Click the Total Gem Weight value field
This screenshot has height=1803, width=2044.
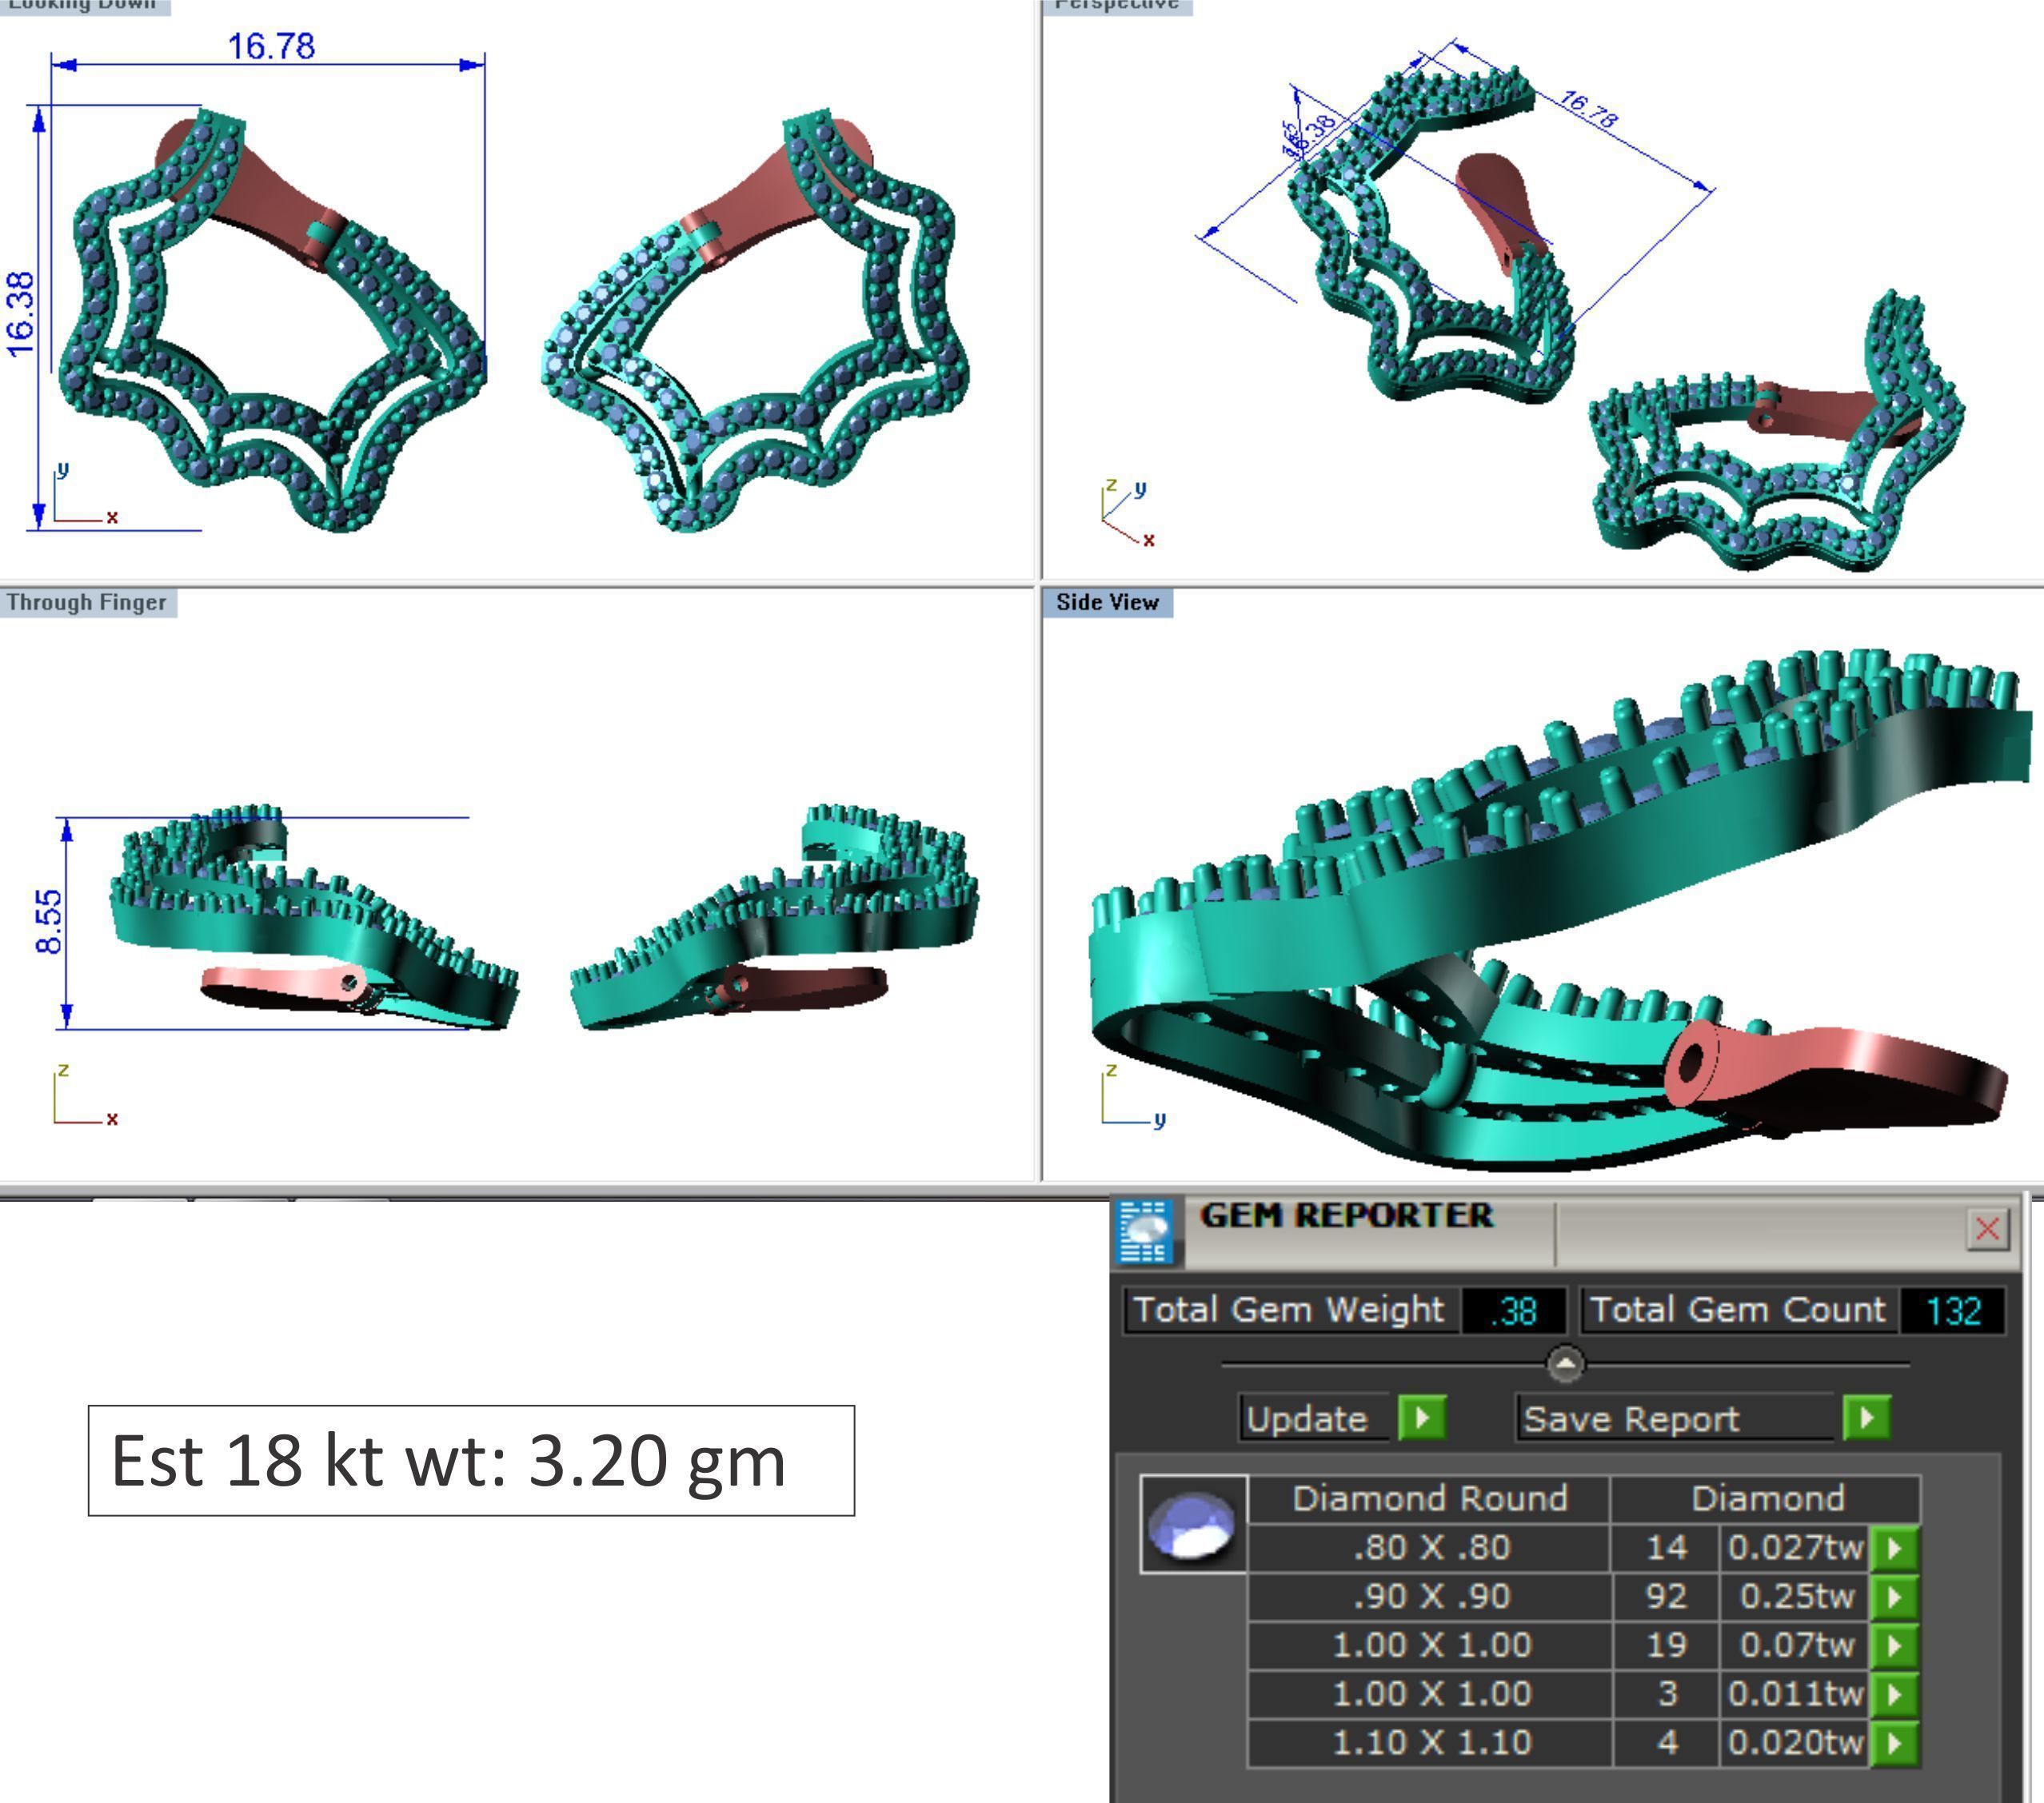1513,1310
